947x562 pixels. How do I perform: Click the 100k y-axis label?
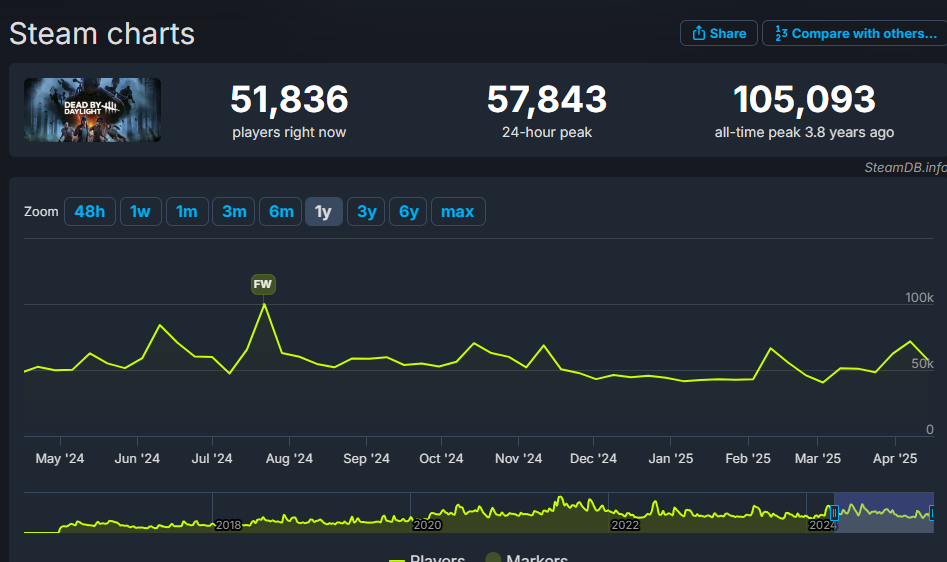coord(919,298)
